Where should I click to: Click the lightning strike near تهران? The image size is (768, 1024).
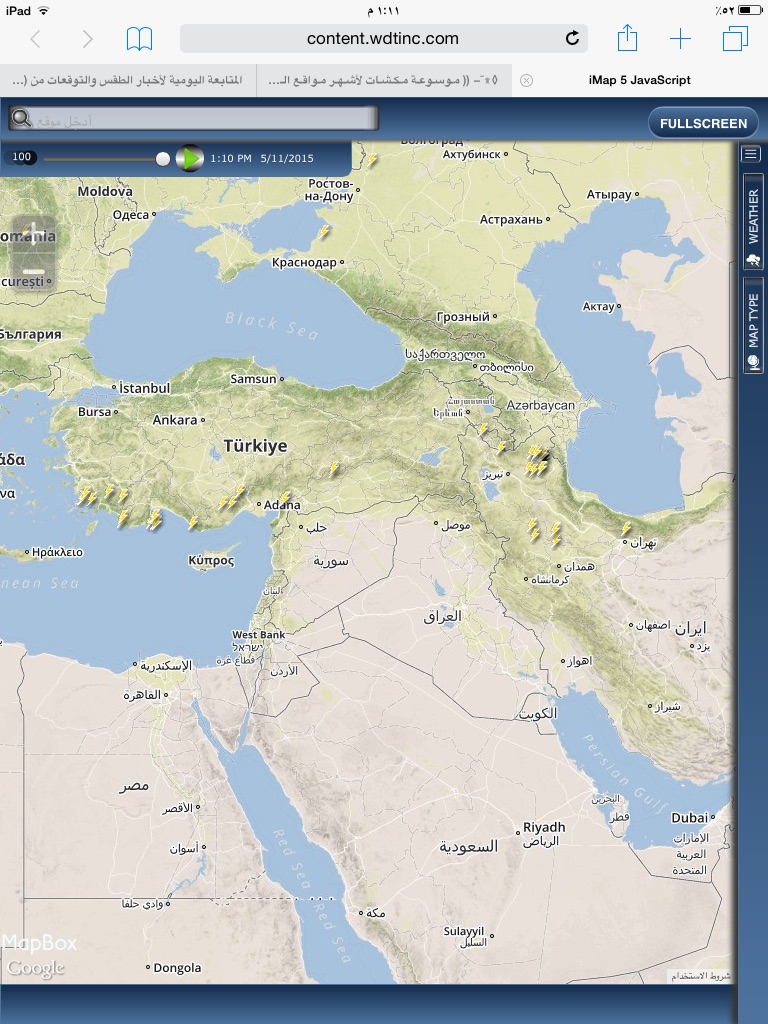[626, 529]
